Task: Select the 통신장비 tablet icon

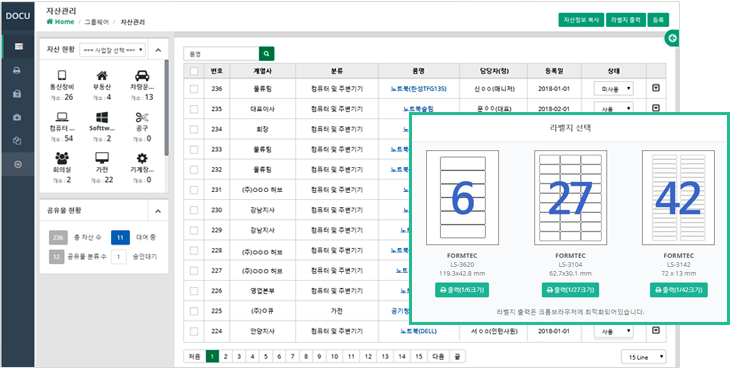Action: (x=62, y=75)
